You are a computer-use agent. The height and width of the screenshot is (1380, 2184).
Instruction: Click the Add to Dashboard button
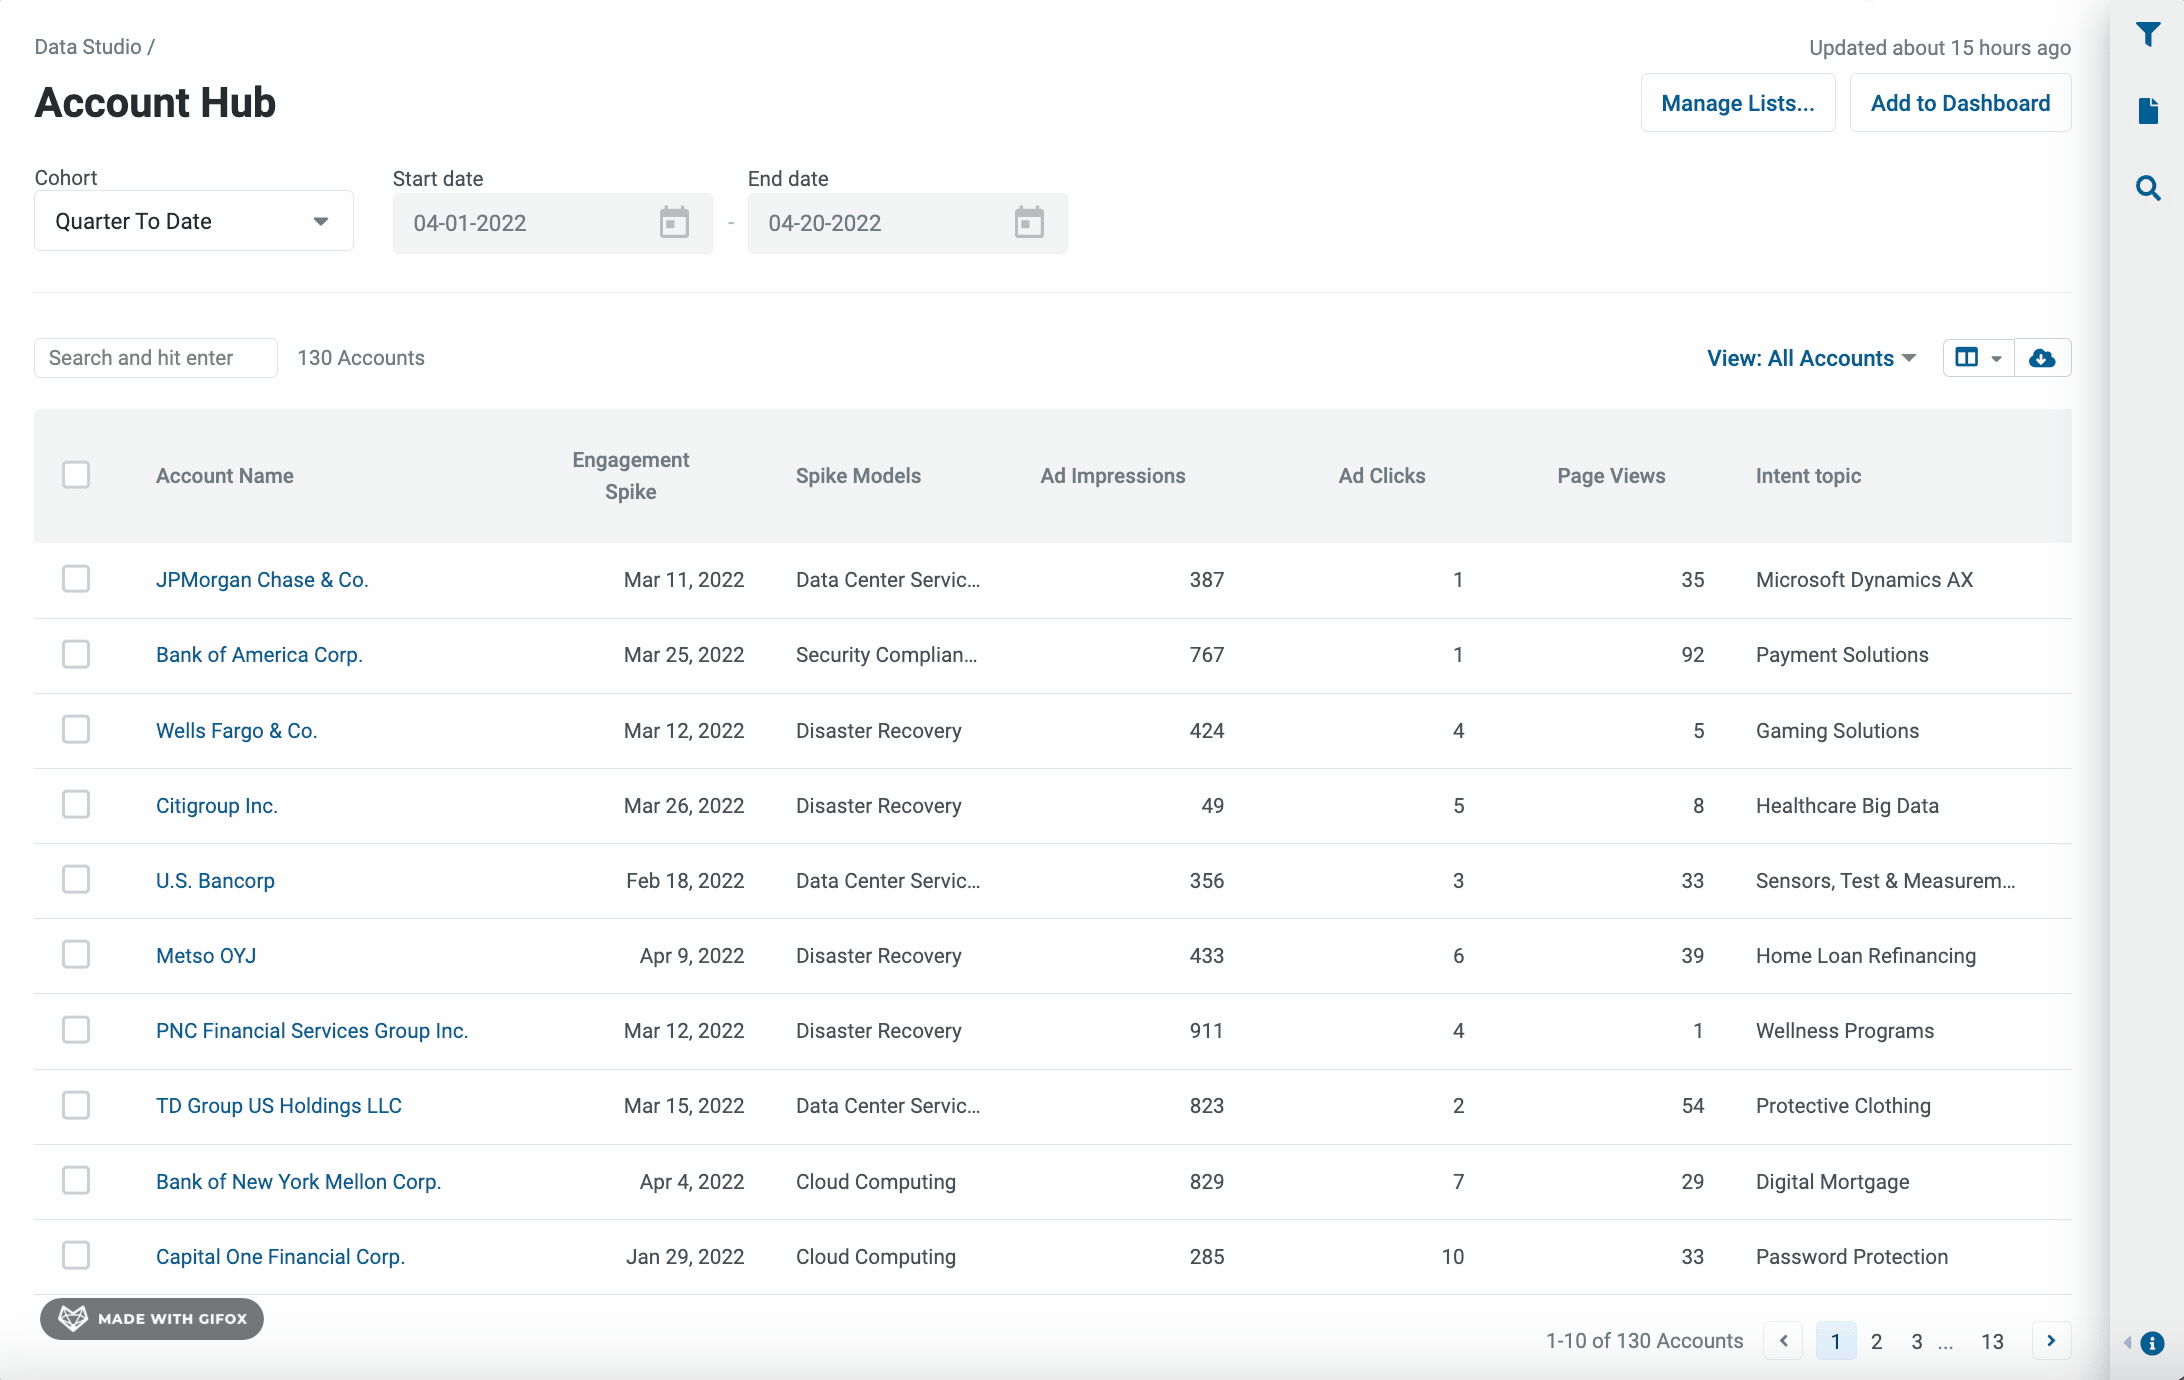coord(1960,103)
